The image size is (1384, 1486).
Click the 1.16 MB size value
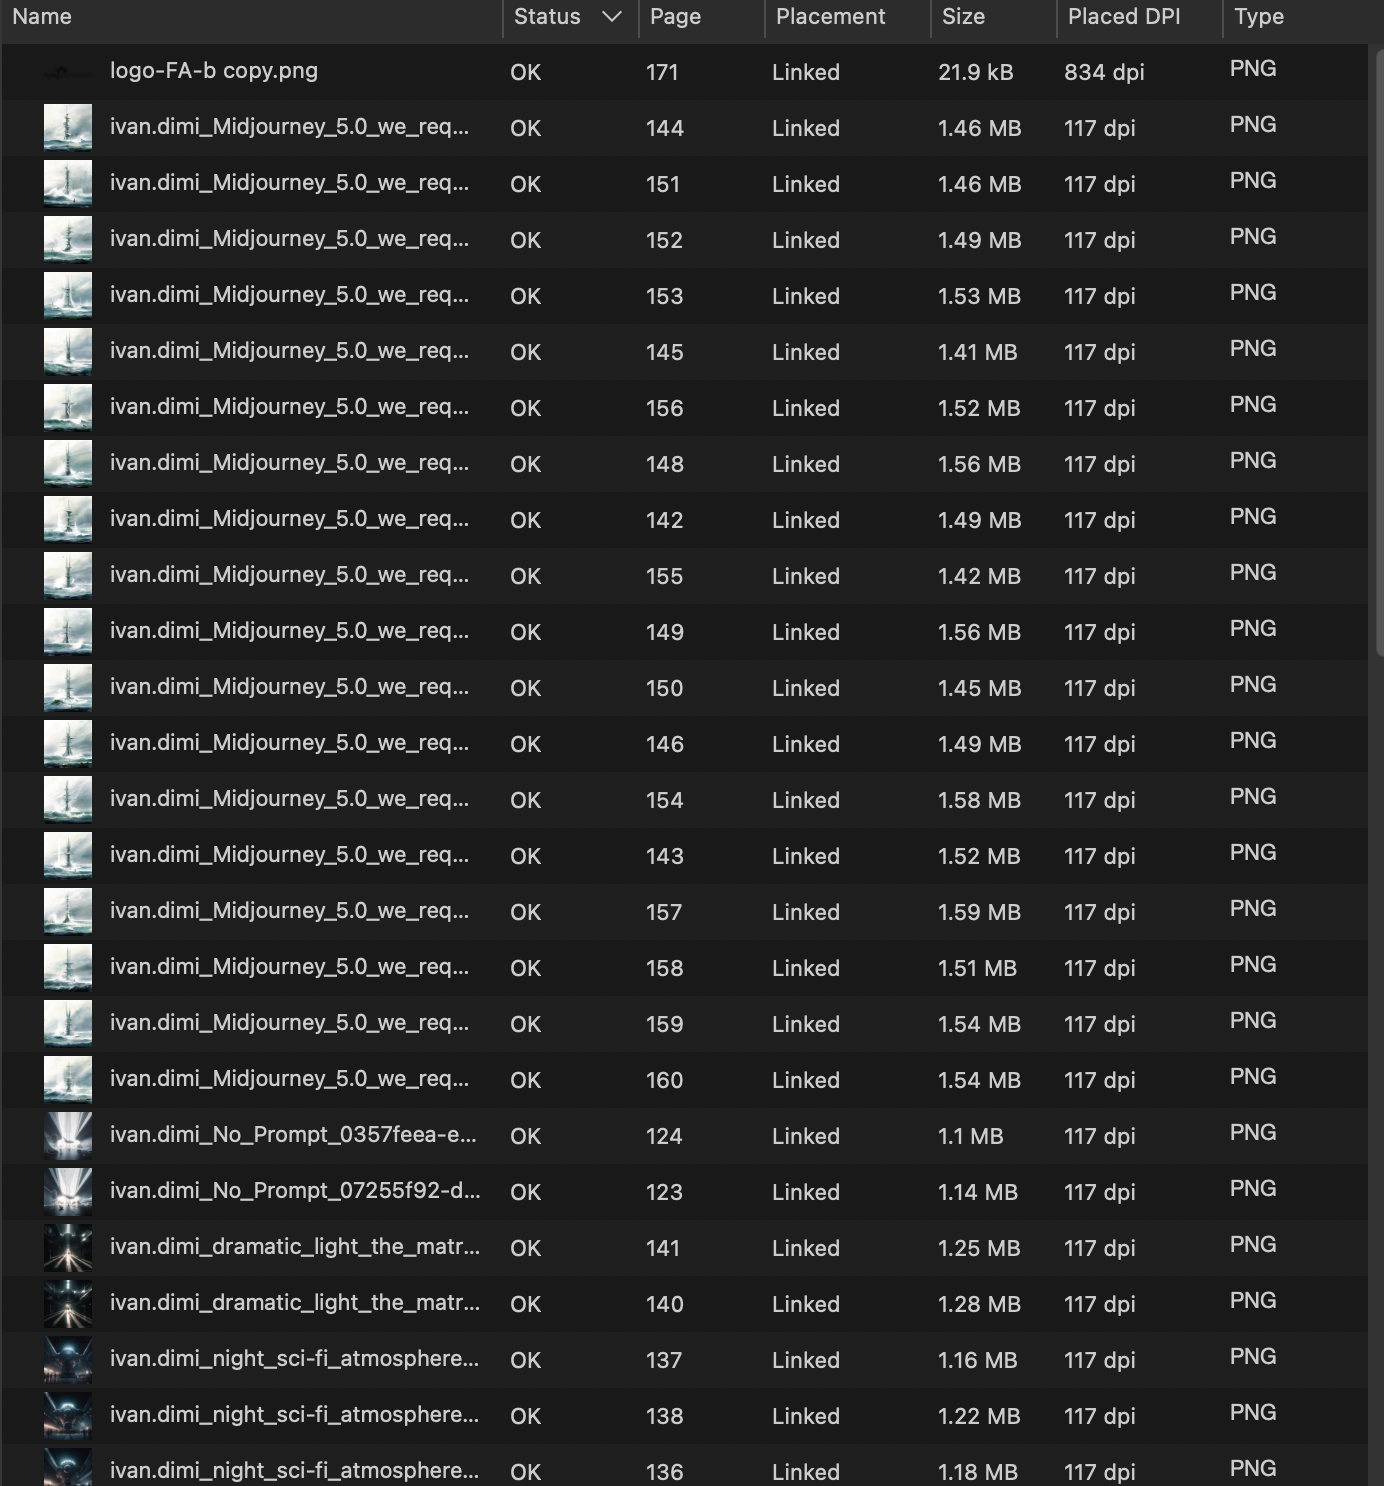(x=977, y=1360)
